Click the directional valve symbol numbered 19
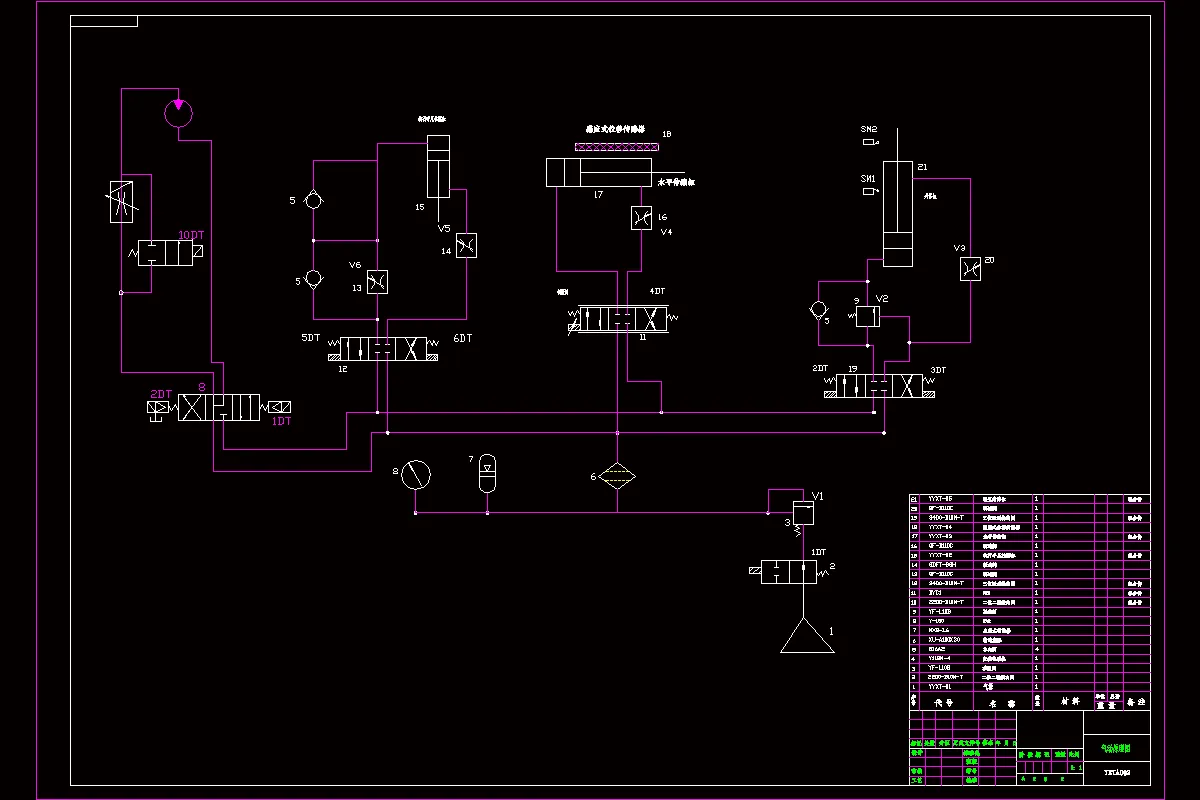 click(x=879, y=386)
